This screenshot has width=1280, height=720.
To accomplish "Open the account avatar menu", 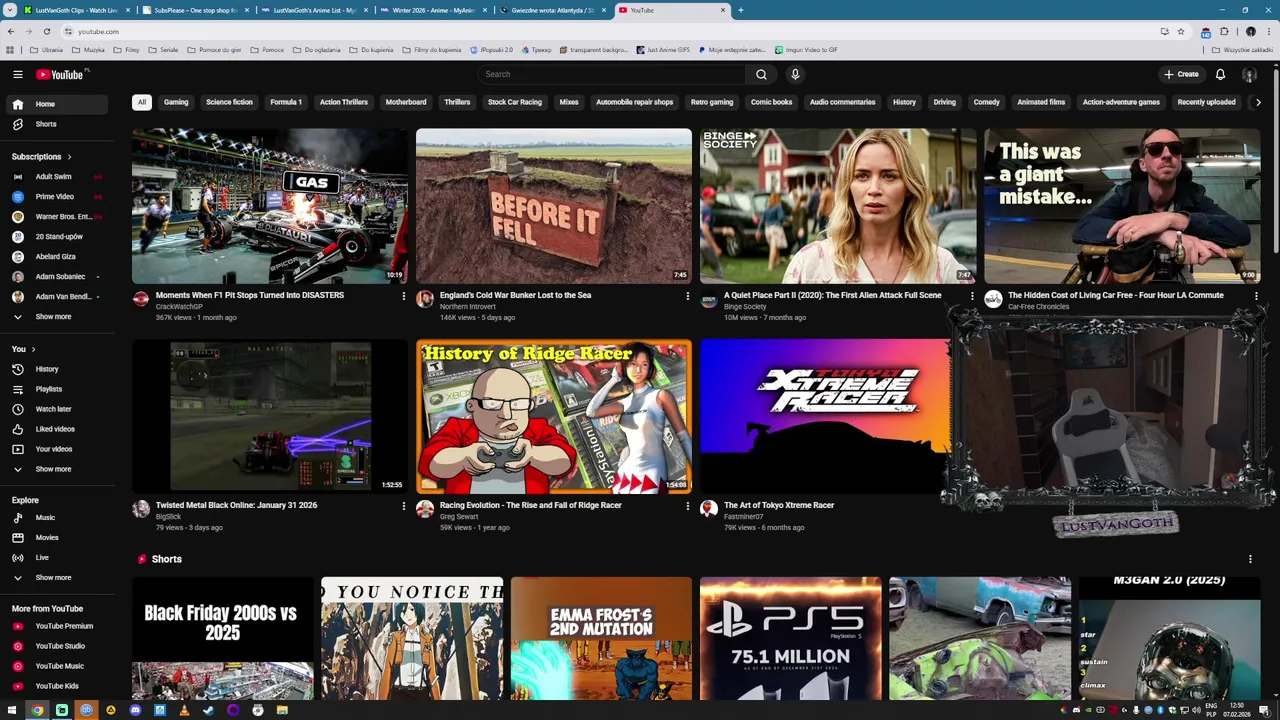I will 1249,74.
